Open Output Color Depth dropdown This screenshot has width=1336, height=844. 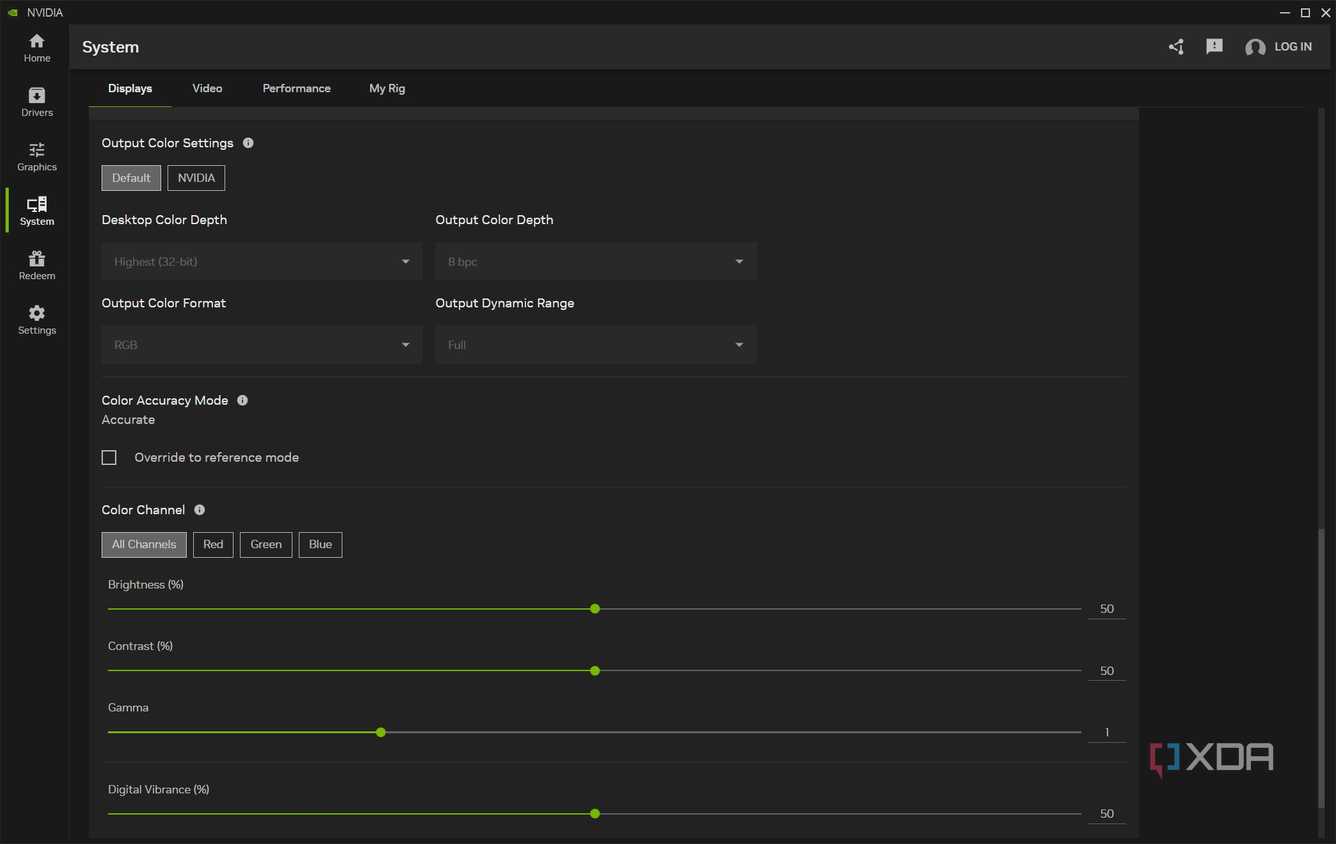coord(596,262)
